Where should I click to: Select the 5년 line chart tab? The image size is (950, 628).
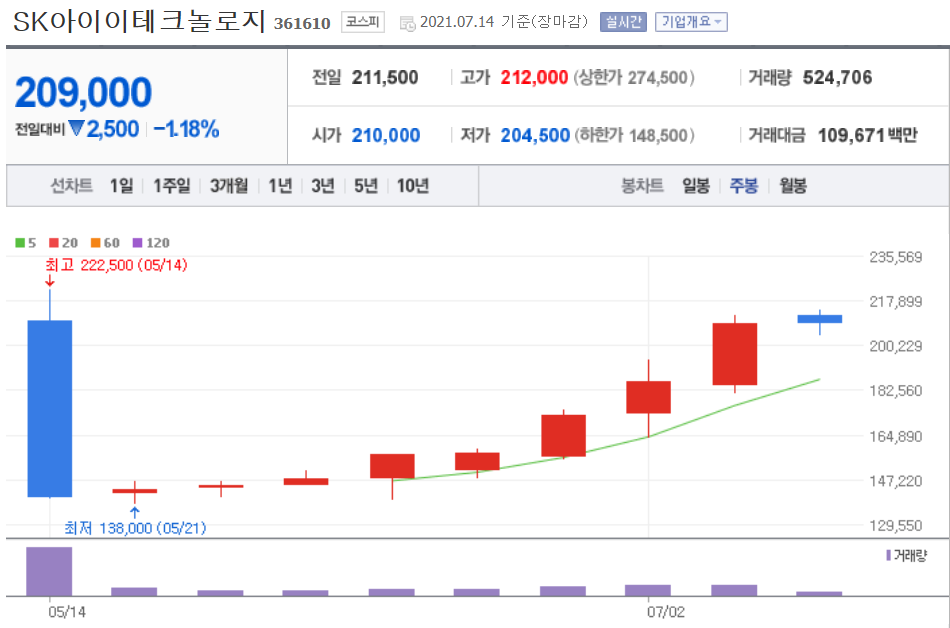tap(365, 185)
